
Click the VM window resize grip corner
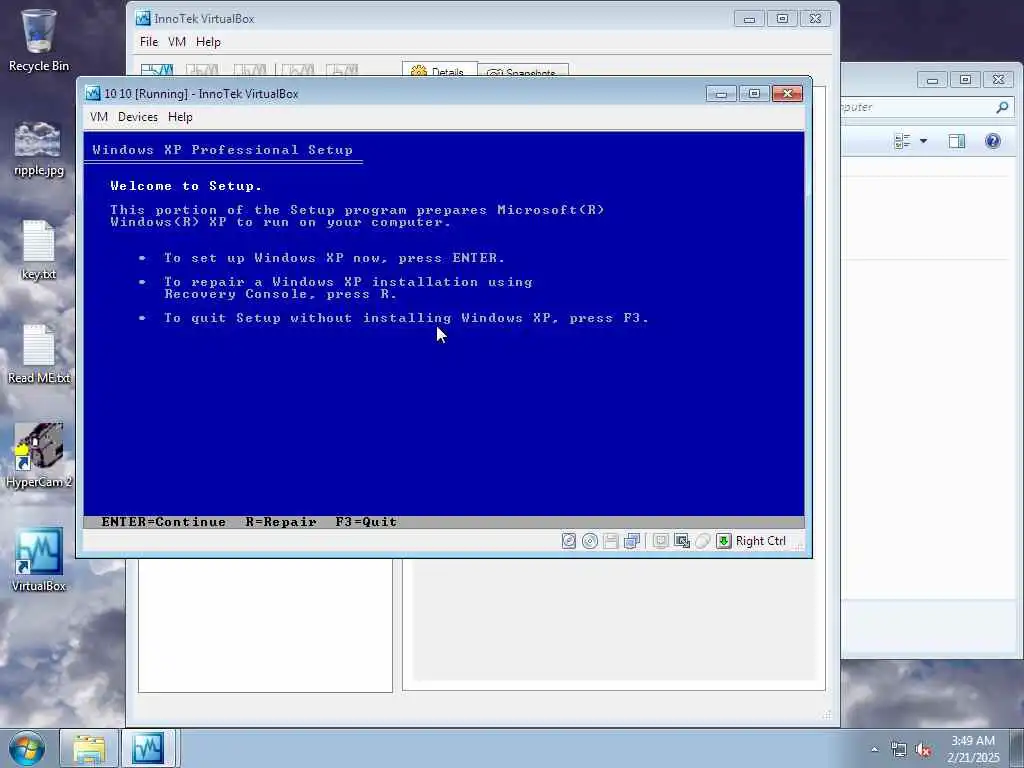(x=799, y=546)
